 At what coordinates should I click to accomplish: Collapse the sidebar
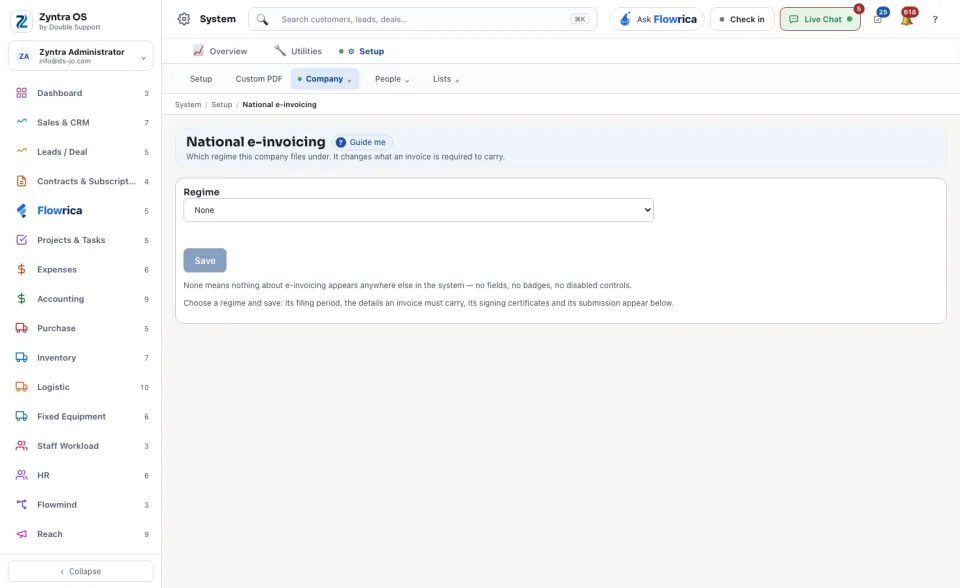(81, 571)
